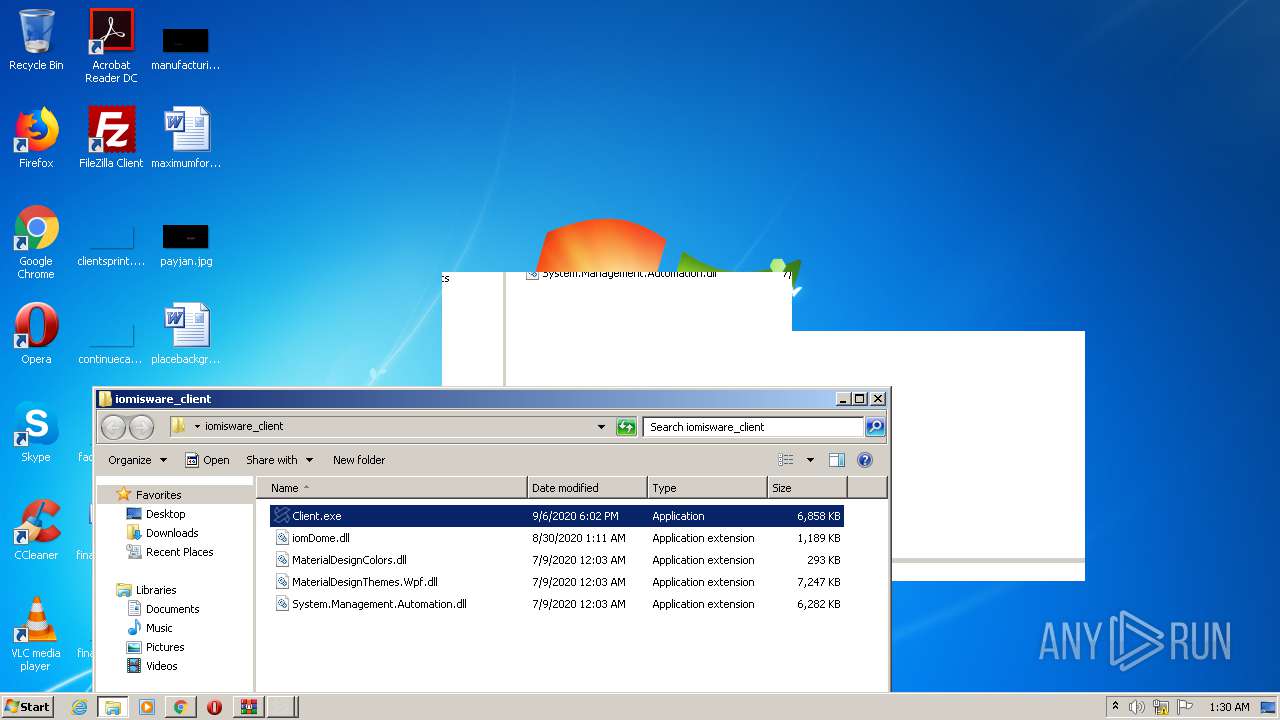Click the Explorer Forward navigation button
Screen dimensions: 1280x720
click(142, 427)
